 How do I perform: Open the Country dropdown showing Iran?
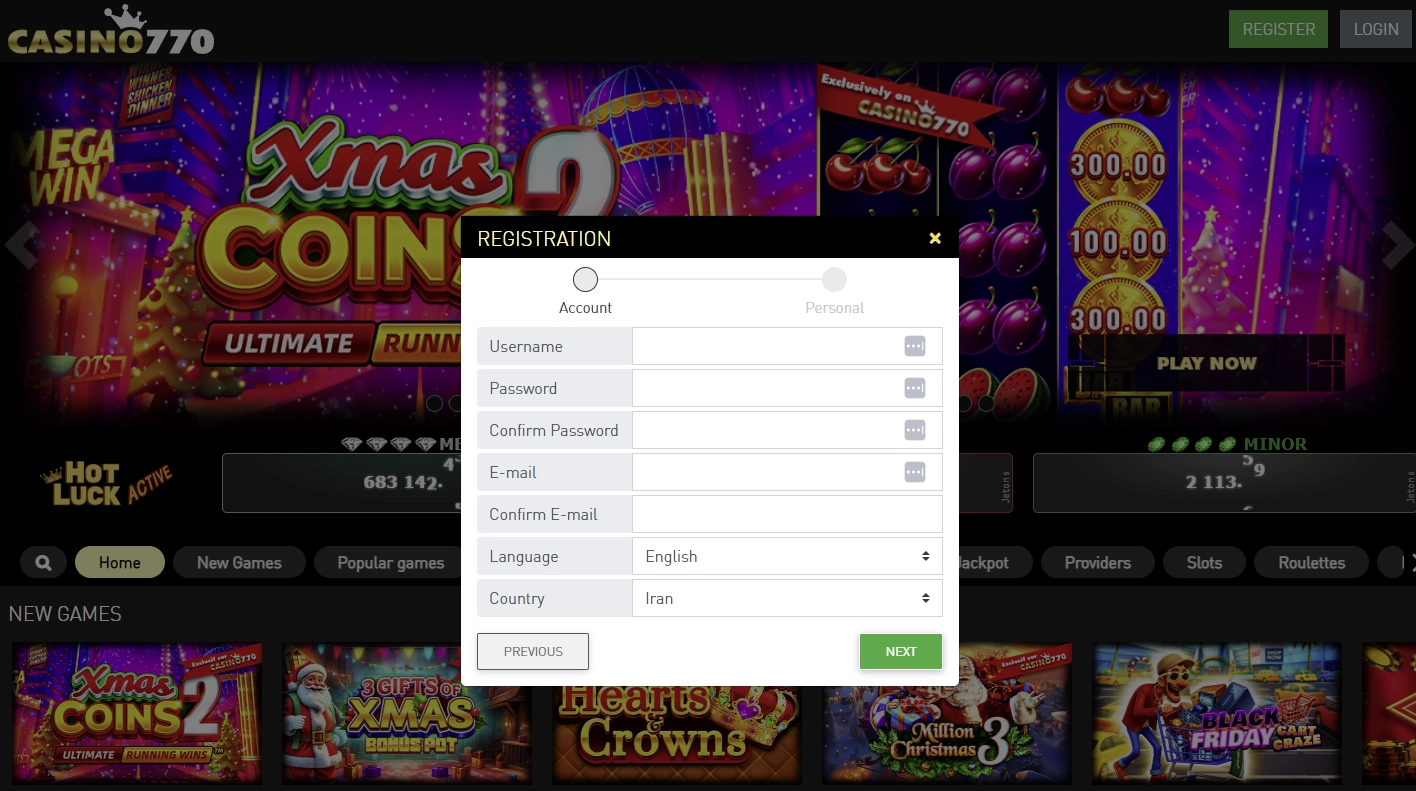[787, 598]
